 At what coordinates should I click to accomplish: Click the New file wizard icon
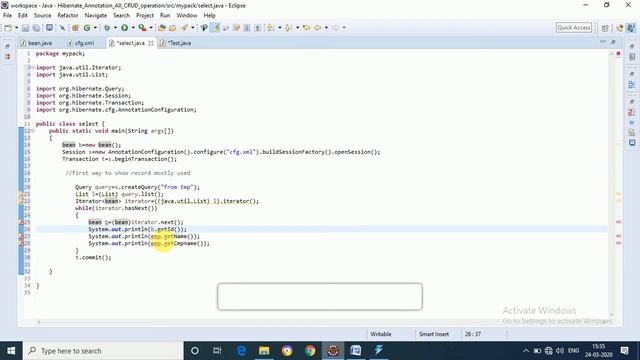click(8, 28)
